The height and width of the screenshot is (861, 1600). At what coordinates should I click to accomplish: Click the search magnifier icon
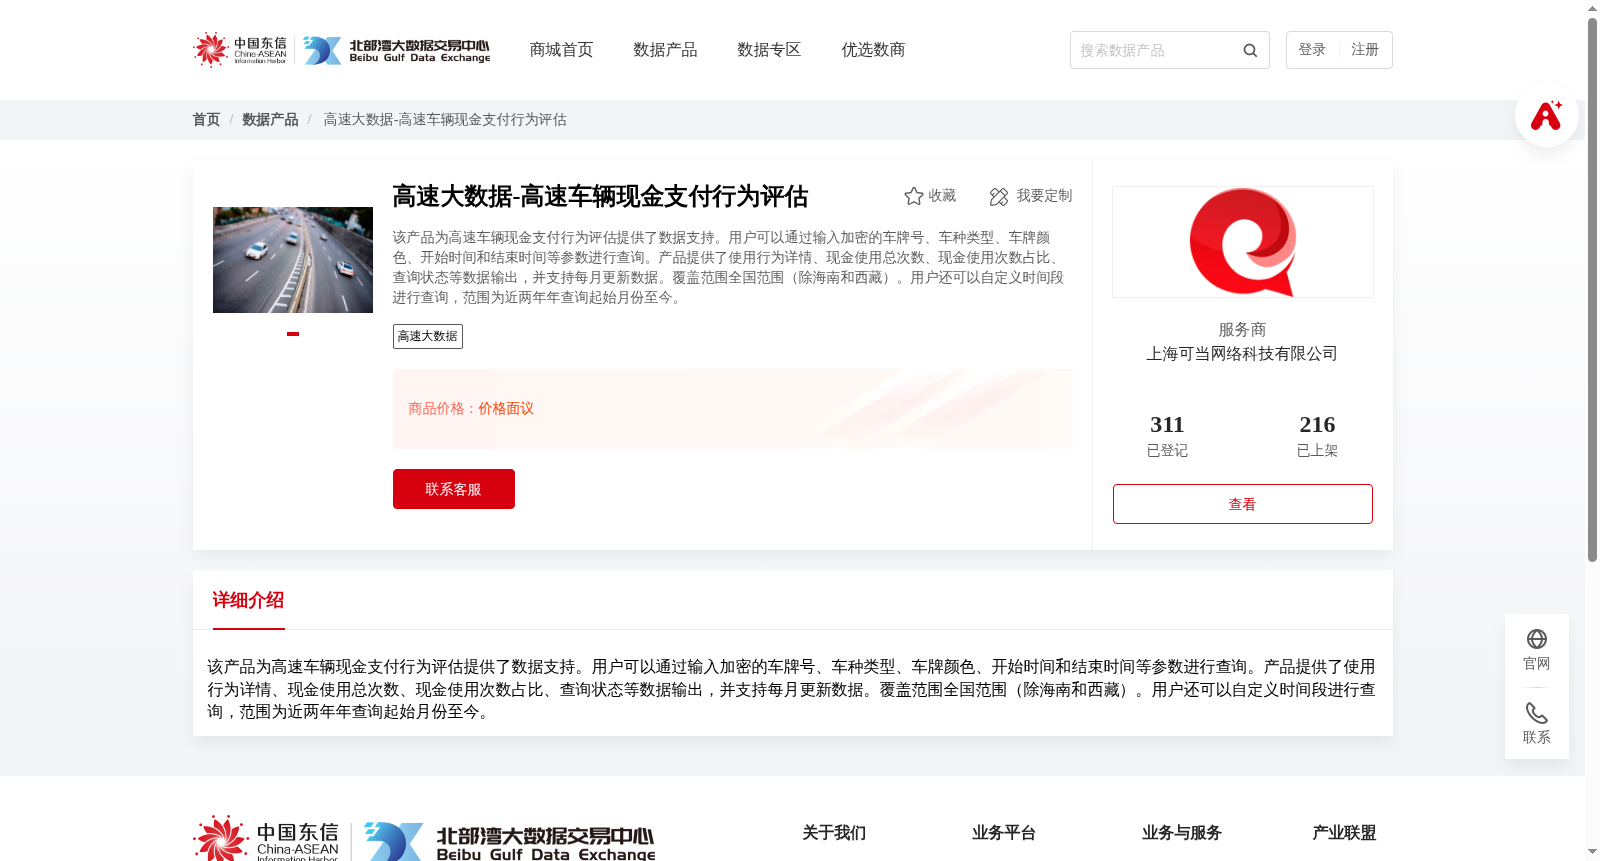click(x=1250, y=50)
